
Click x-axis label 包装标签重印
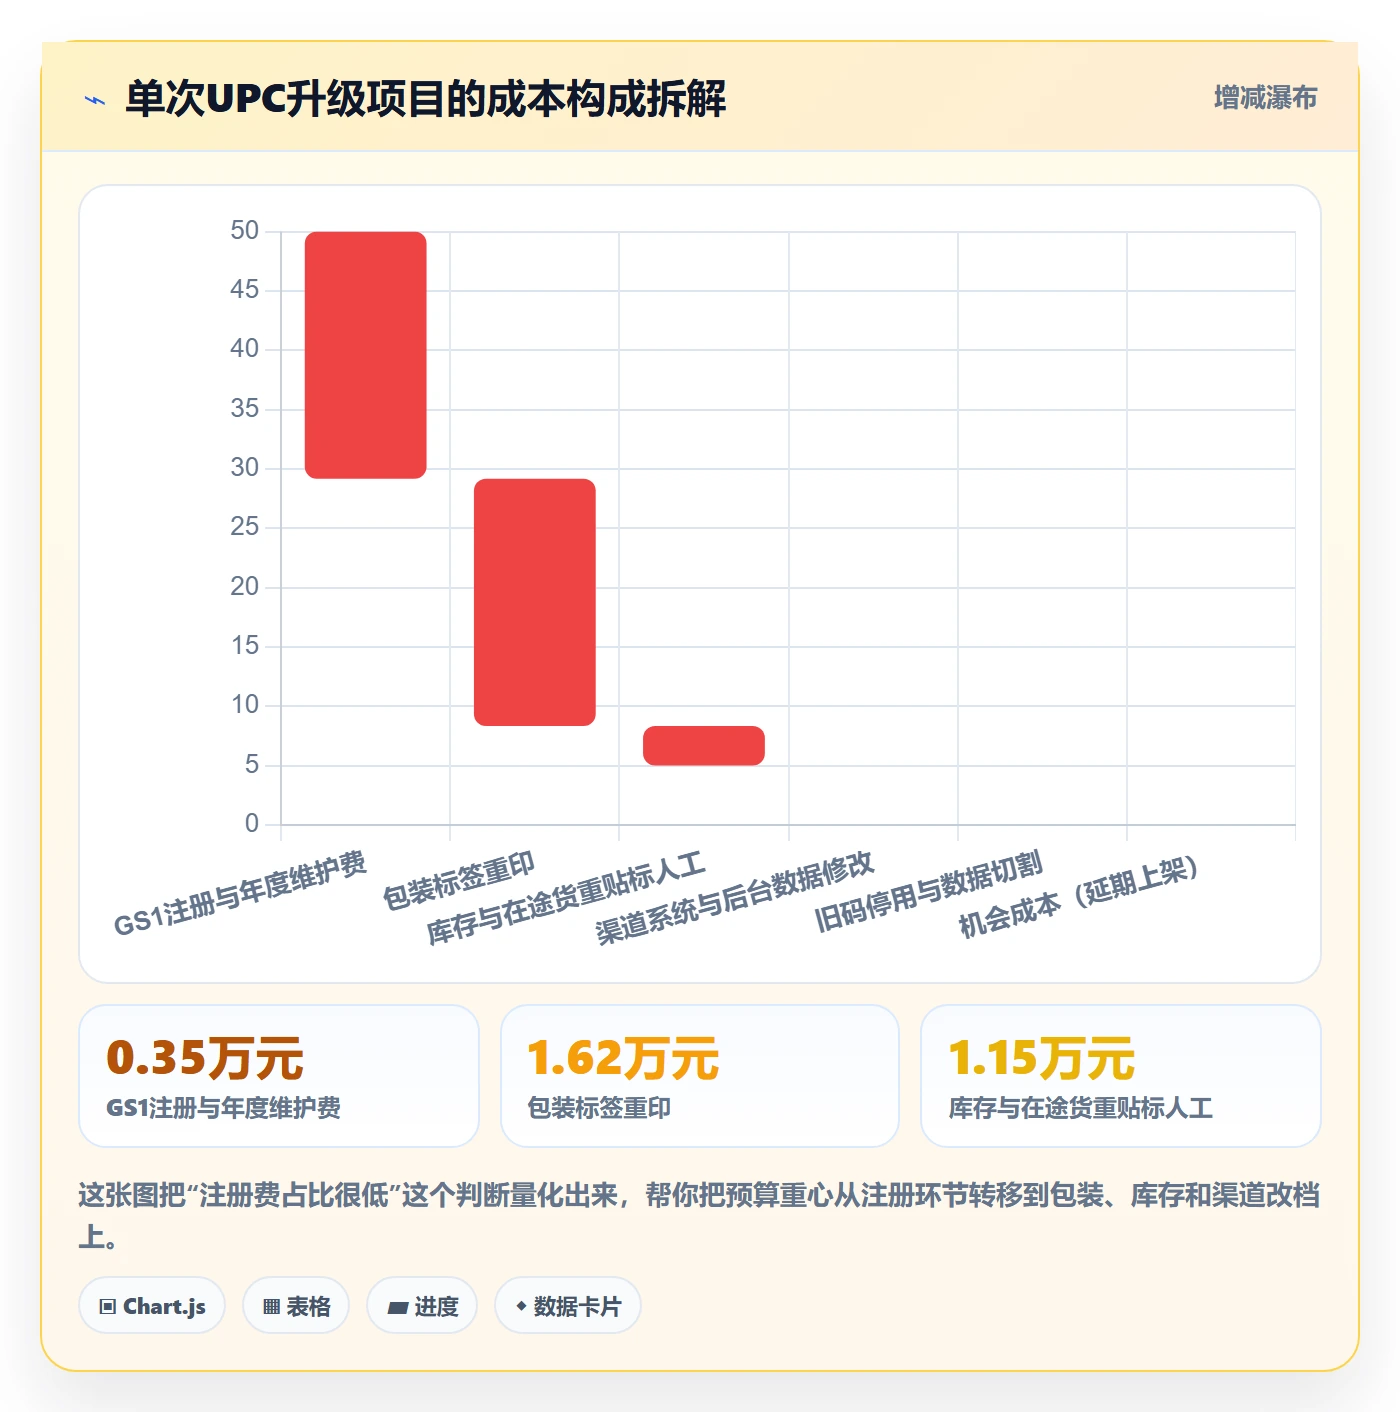click(459, 880)
